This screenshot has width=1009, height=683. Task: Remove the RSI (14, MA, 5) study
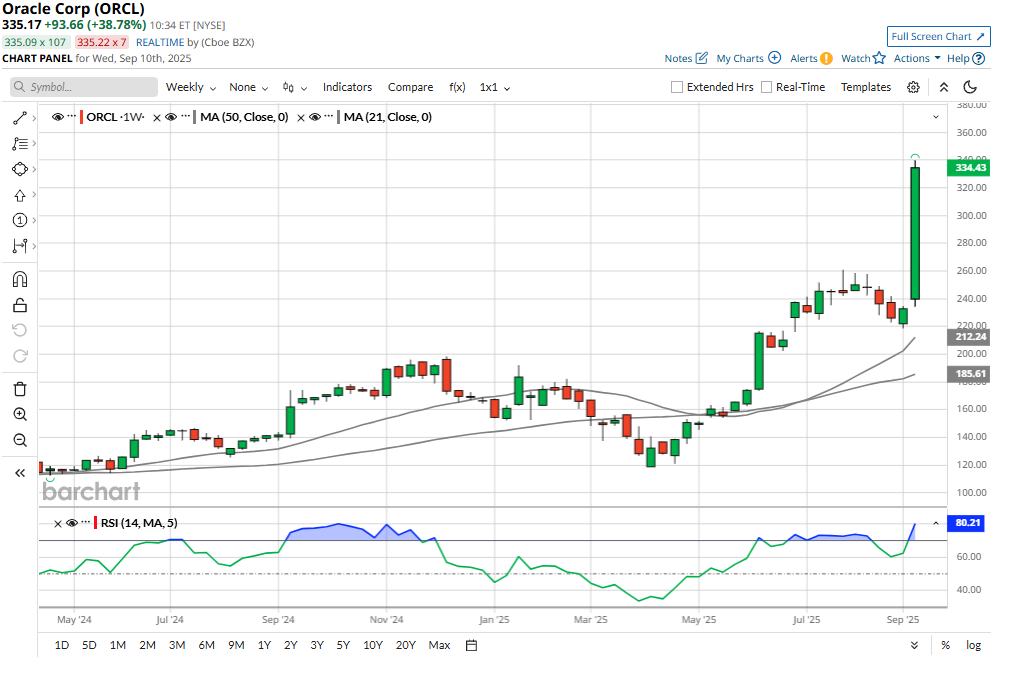(x=57, y=524)
